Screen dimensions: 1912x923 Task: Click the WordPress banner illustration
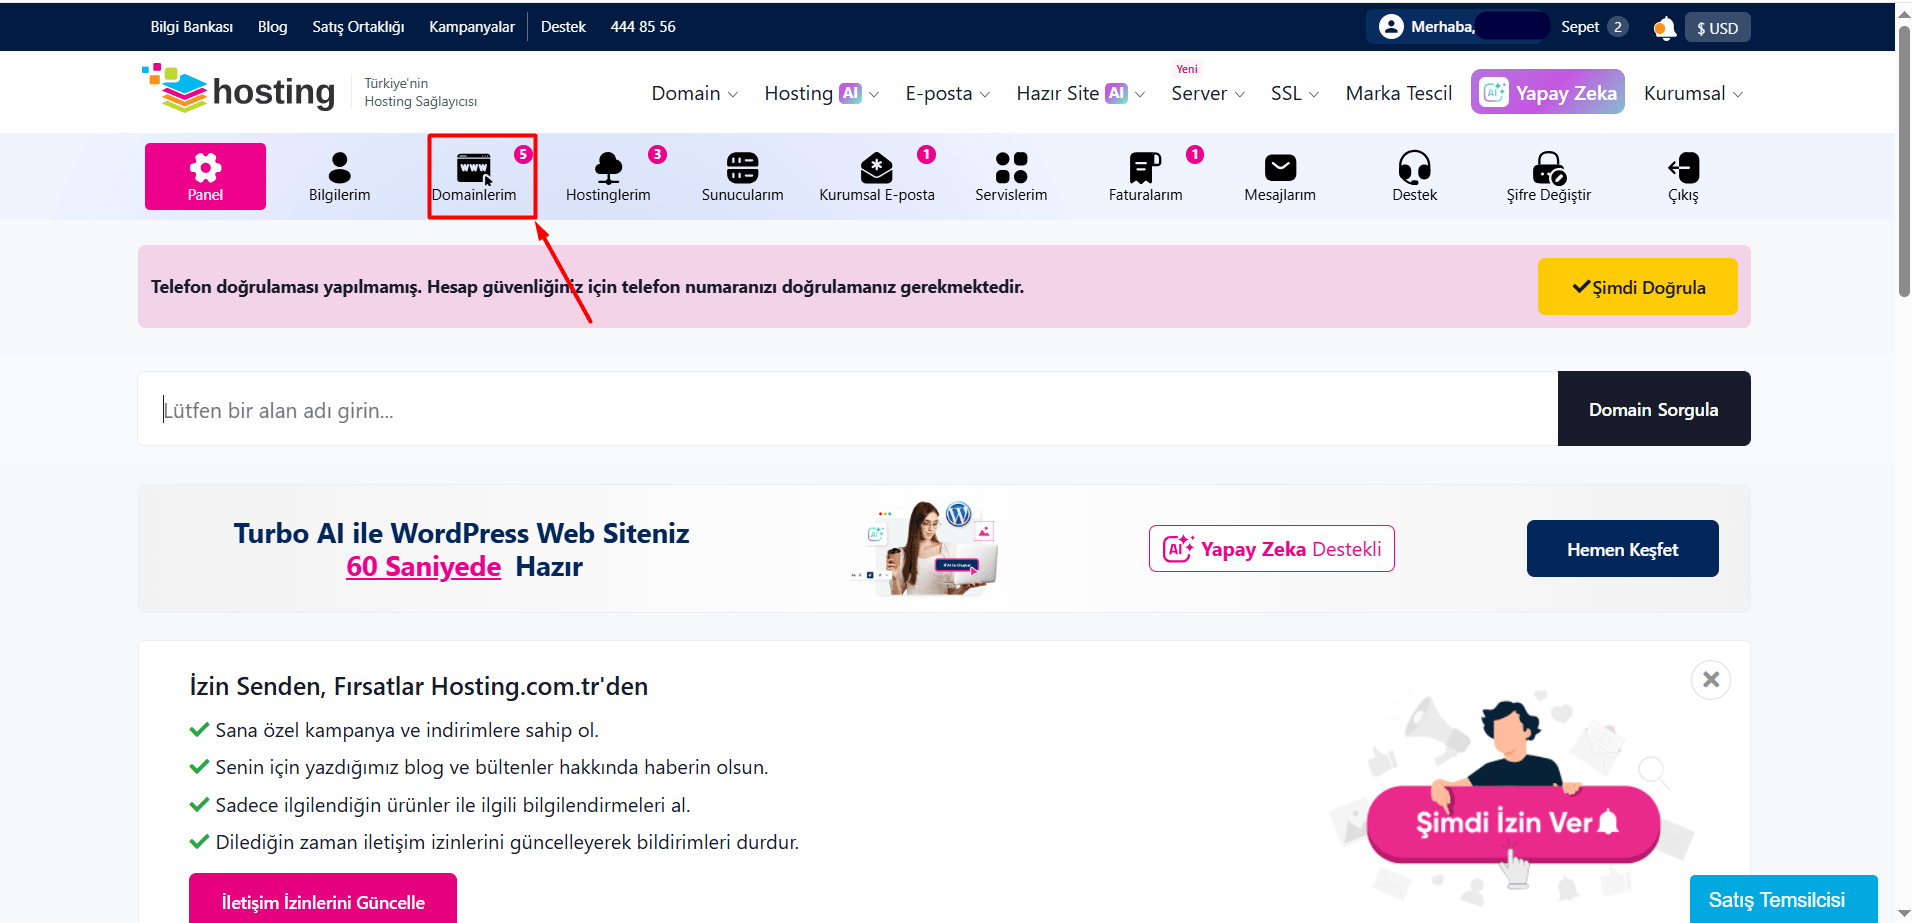pos(924,549)
